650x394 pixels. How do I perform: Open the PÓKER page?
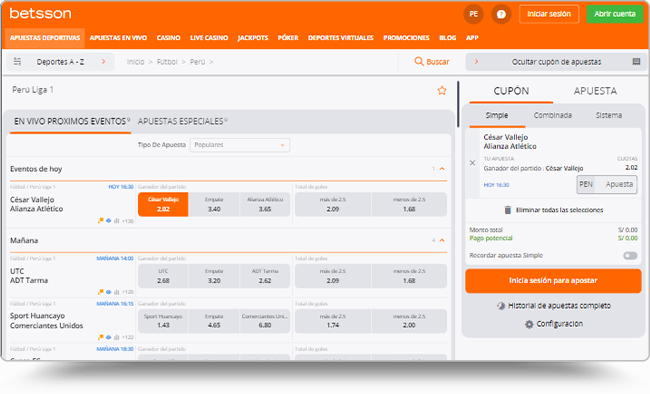click(288, 38)
